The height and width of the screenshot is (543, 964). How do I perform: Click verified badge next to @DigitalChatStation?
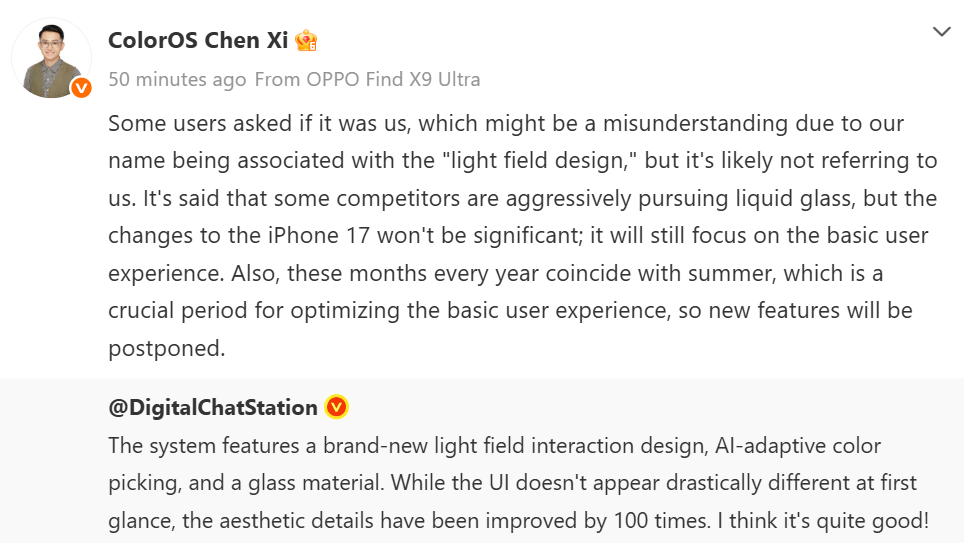pos(336,407)
